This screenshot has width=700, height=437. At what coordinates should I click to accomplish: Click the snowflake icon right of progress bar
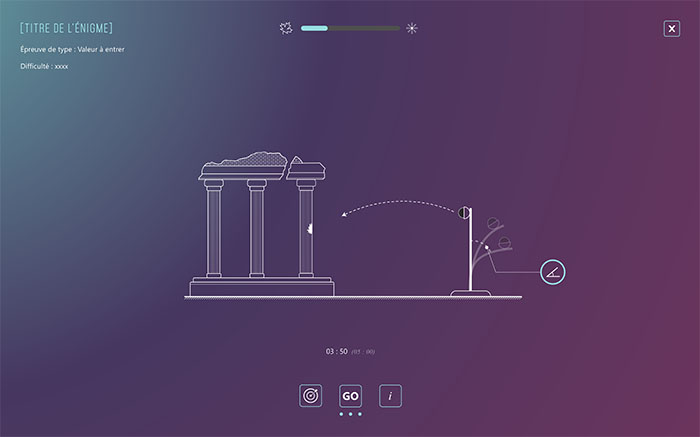(411, 28)
